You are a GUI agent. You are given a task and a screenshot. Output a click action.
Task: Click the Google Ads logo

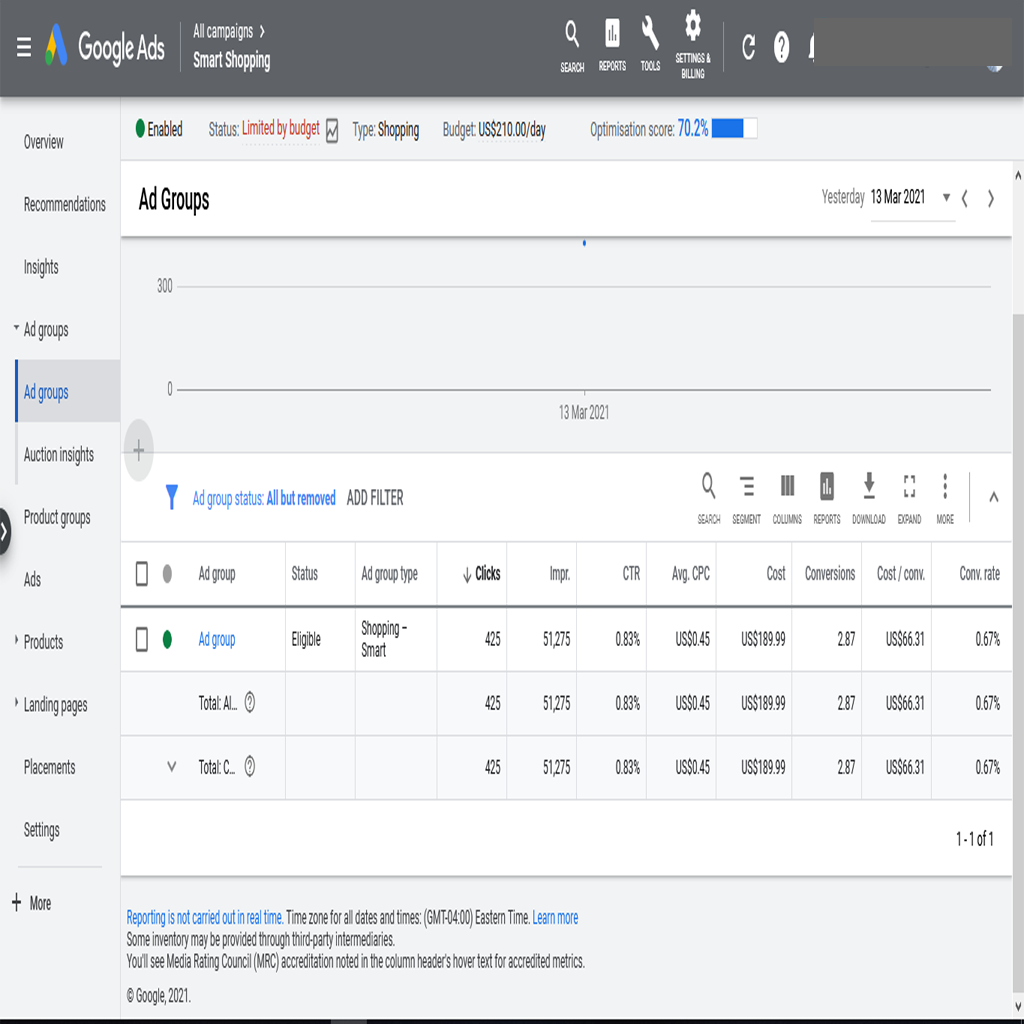pos(105,46)
